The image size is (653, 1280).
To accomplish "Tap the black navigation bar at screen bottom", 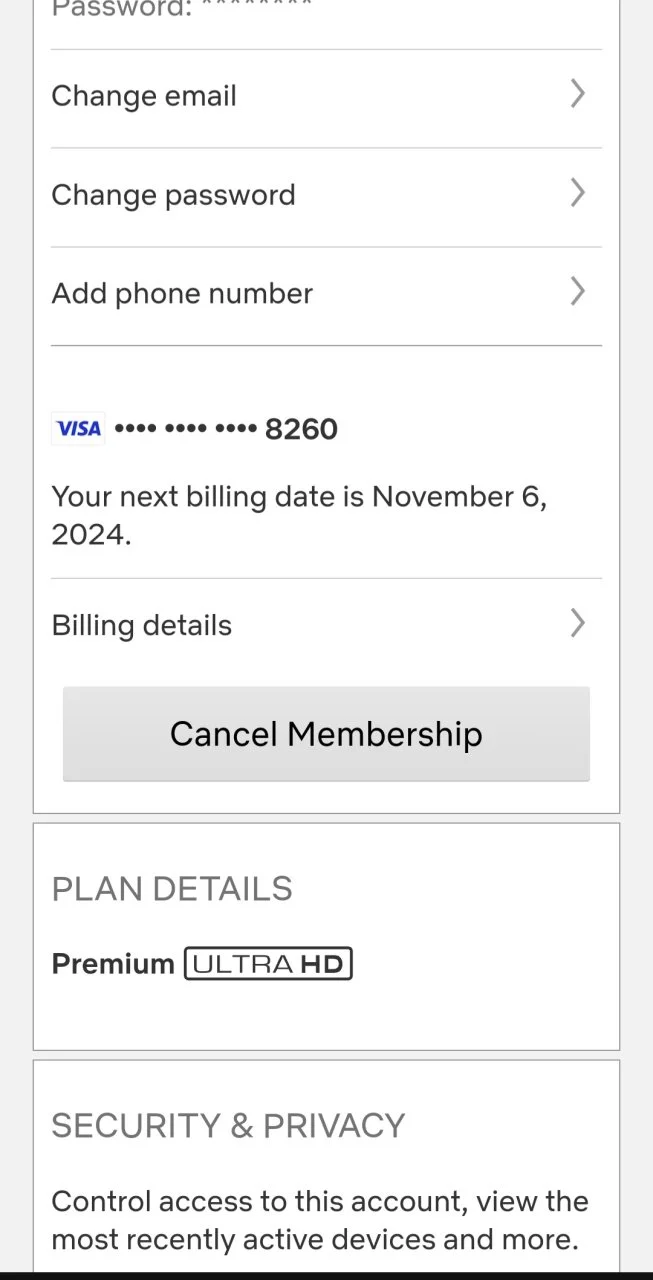I will click(x=326, y=1276).
